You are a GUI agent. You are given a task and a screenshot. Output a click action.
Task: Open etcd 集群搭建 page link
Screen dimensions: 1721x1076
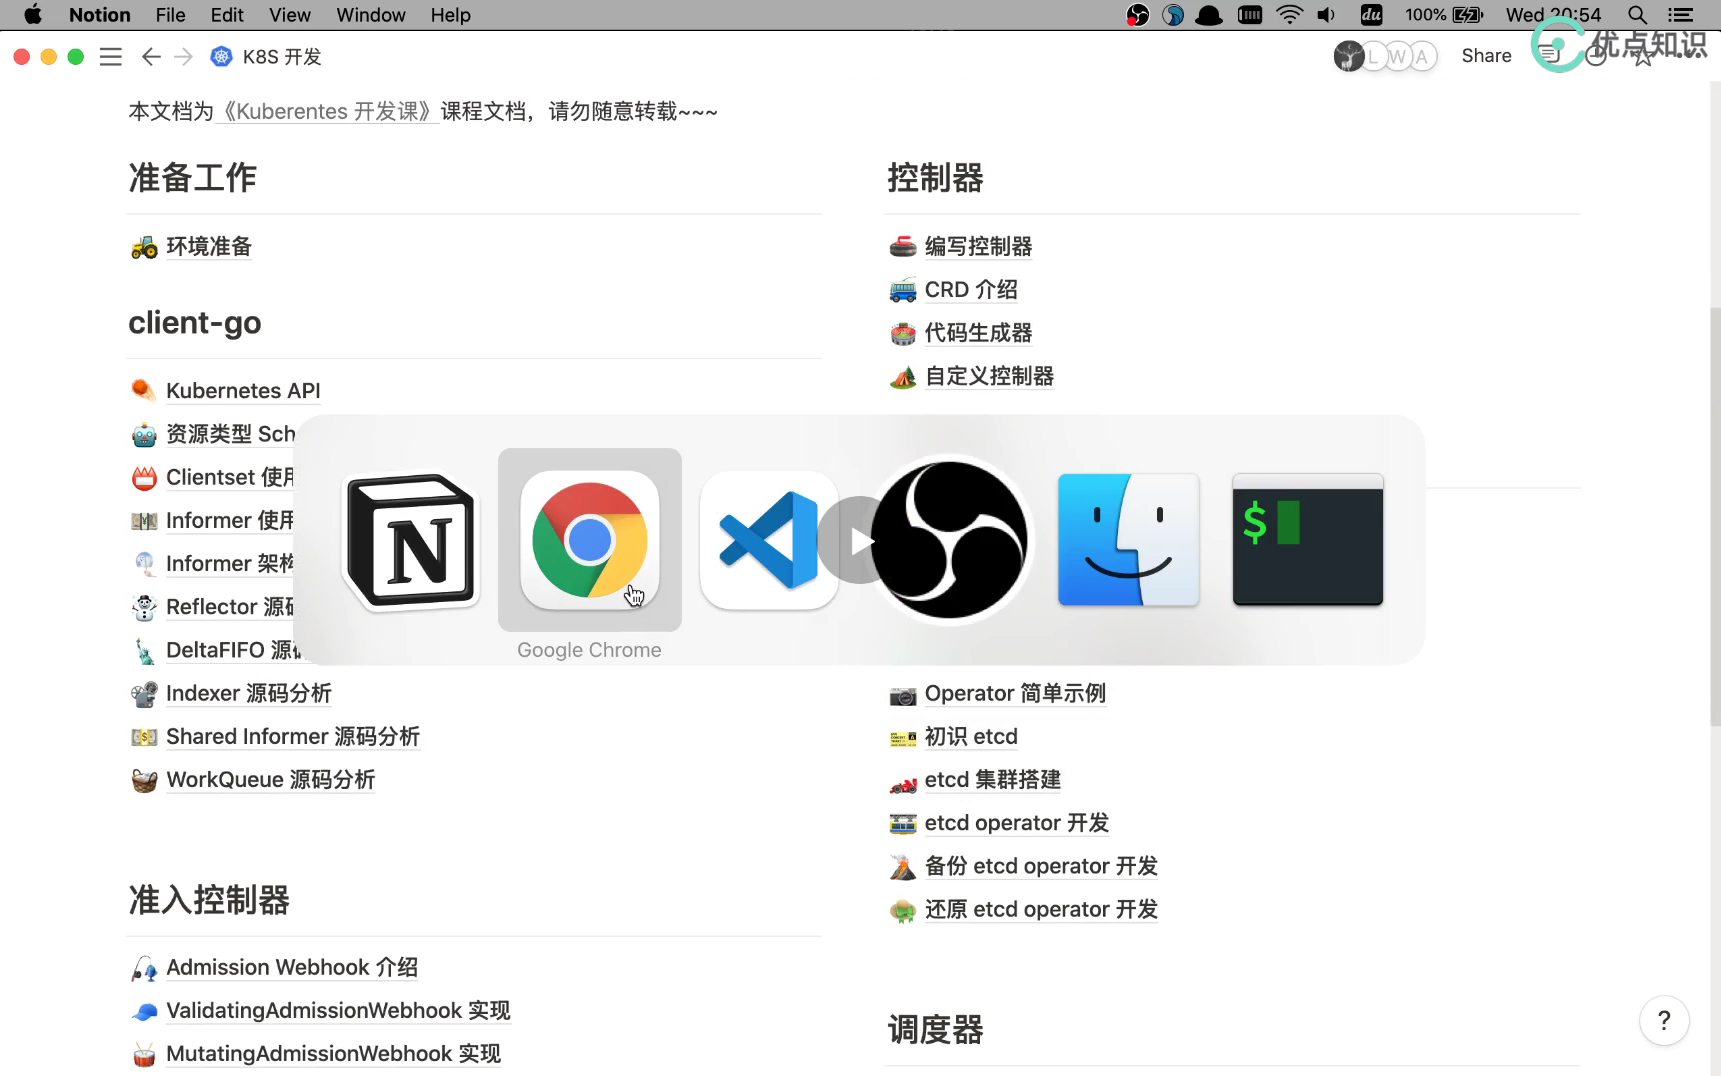[993, 780]
